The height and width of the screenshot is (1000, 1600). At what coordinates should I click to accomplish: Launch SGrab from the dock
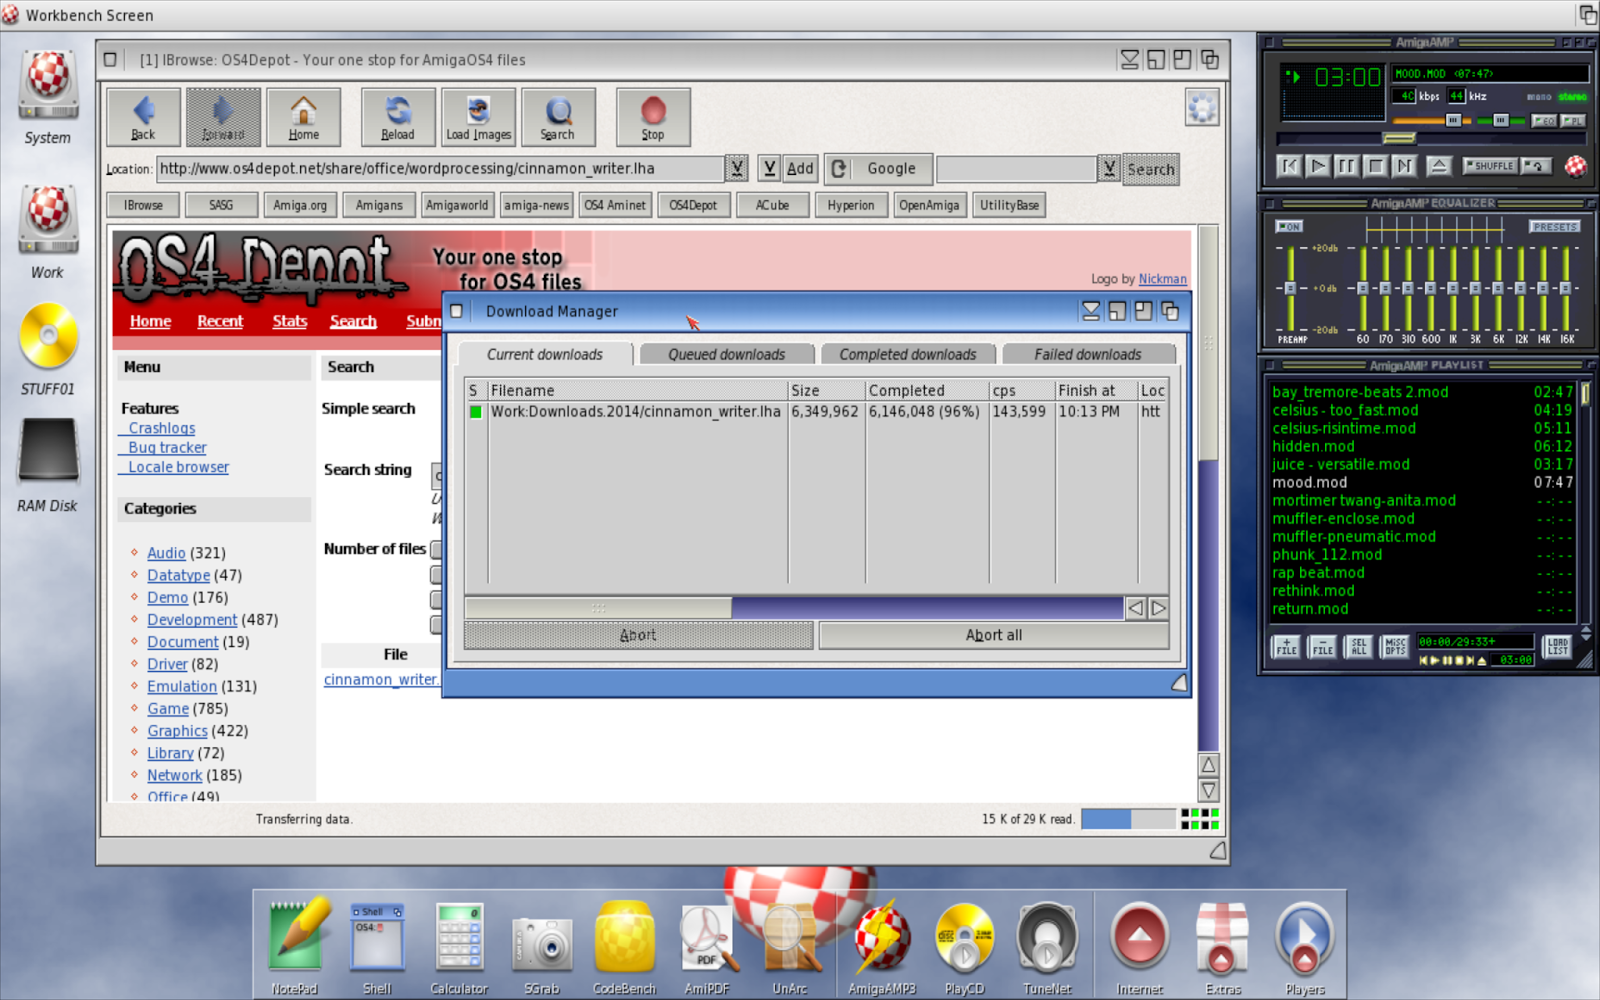click(541, 945)
